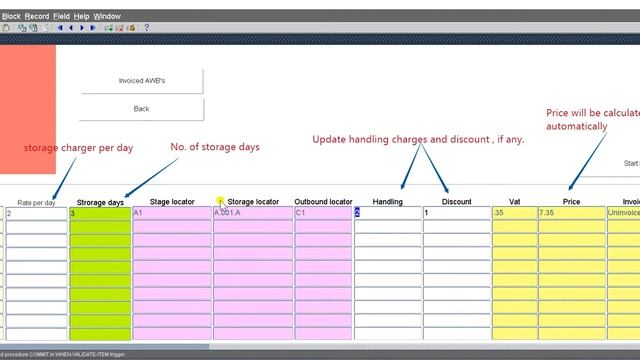The height and width of the screenshot is (360, 640).
Task: Click the COMMIT trigger status bar message
Action: point(62,355)
